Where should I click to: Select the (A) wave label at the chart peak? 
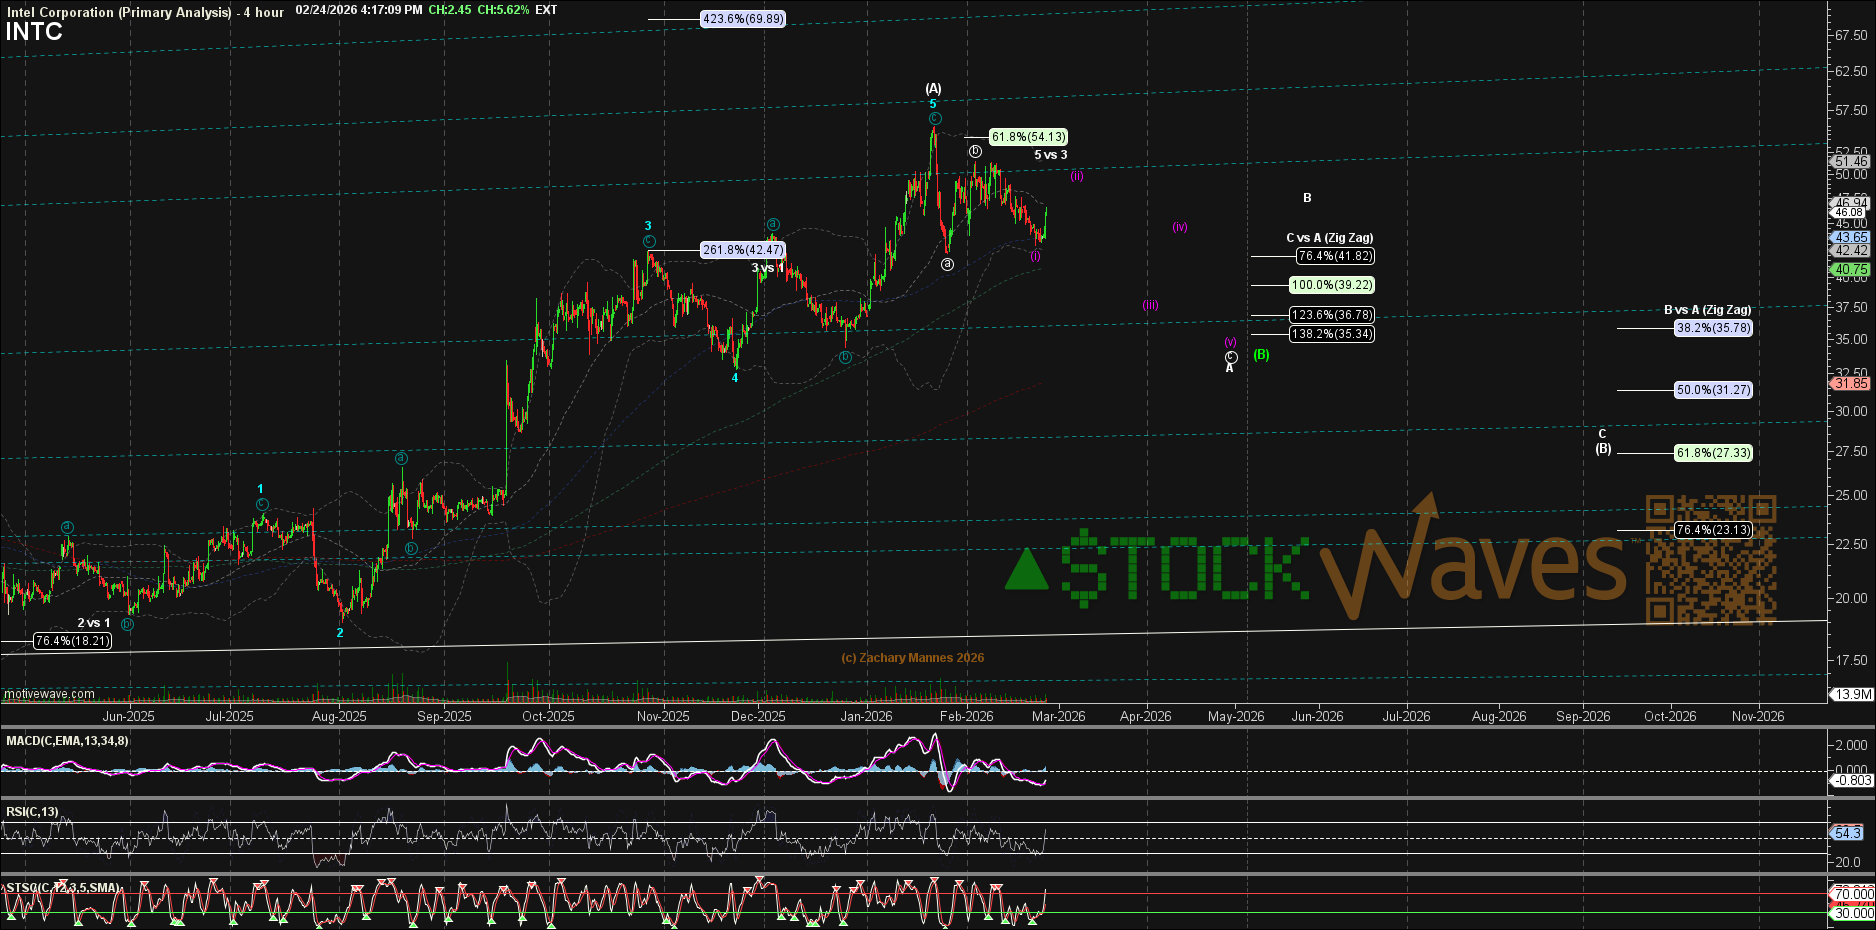(933, 89)
